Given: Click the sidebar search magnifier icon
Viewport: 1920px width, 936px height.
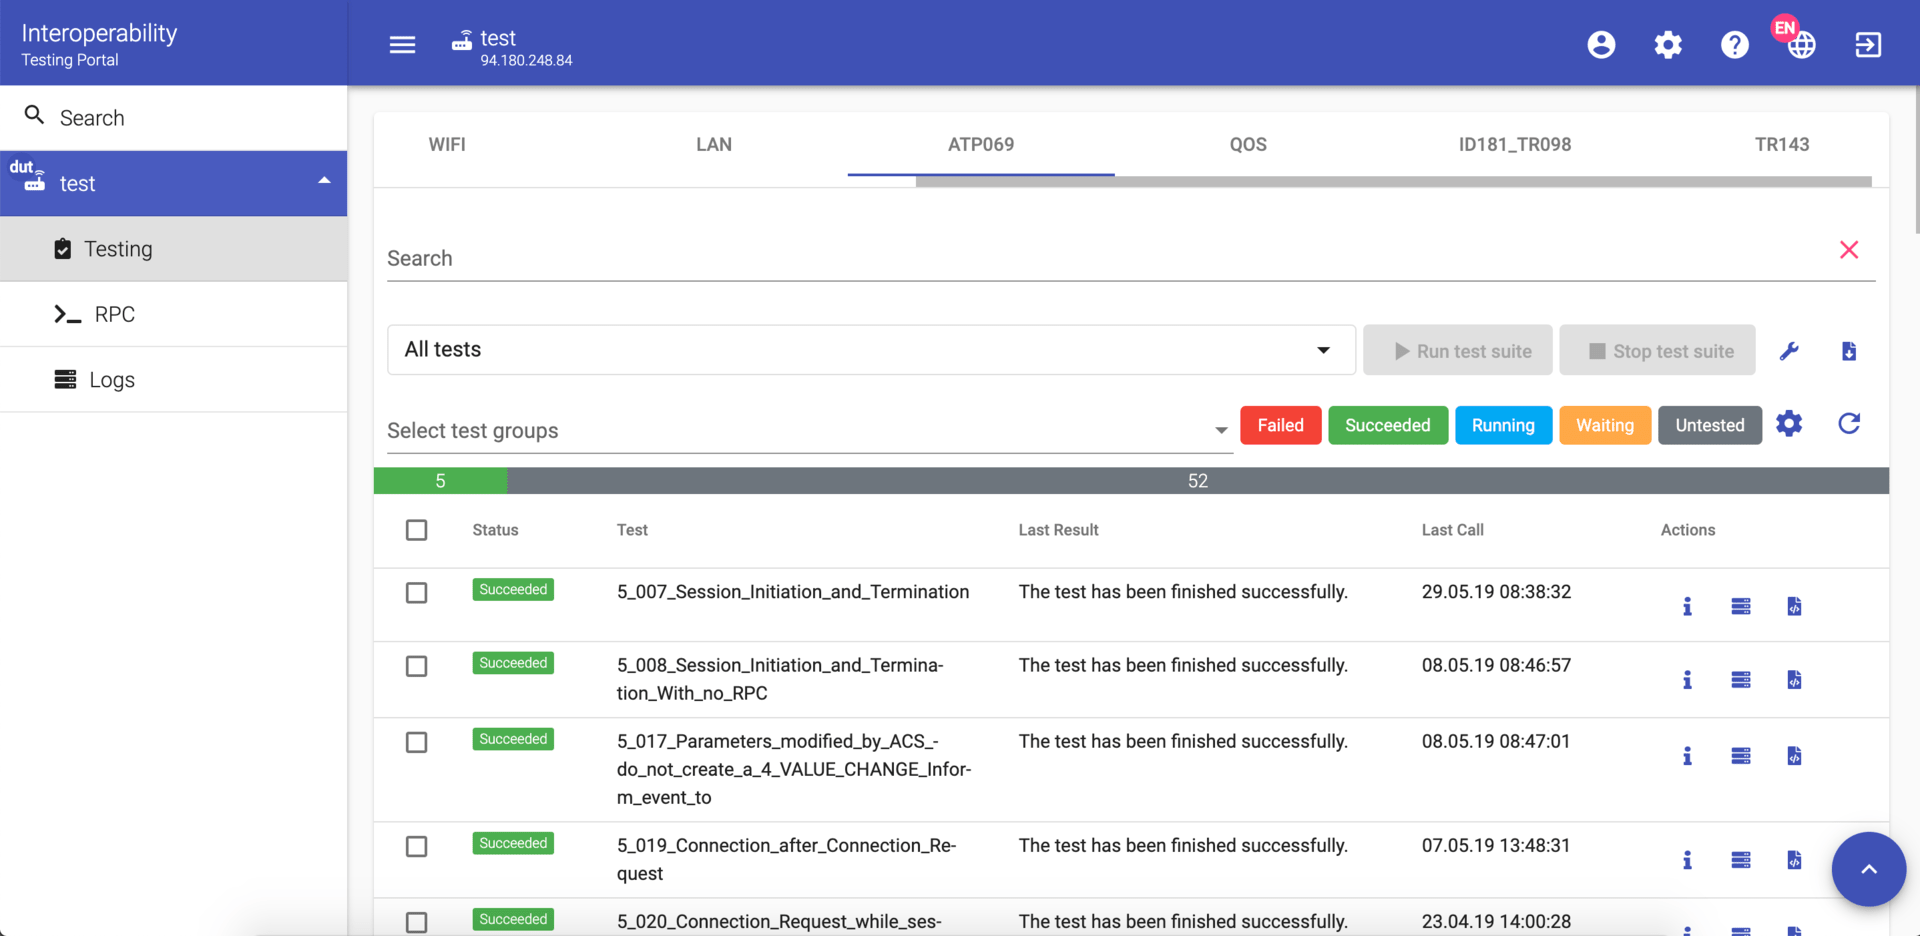Looking at the screenshot, I should coord(34,115).
